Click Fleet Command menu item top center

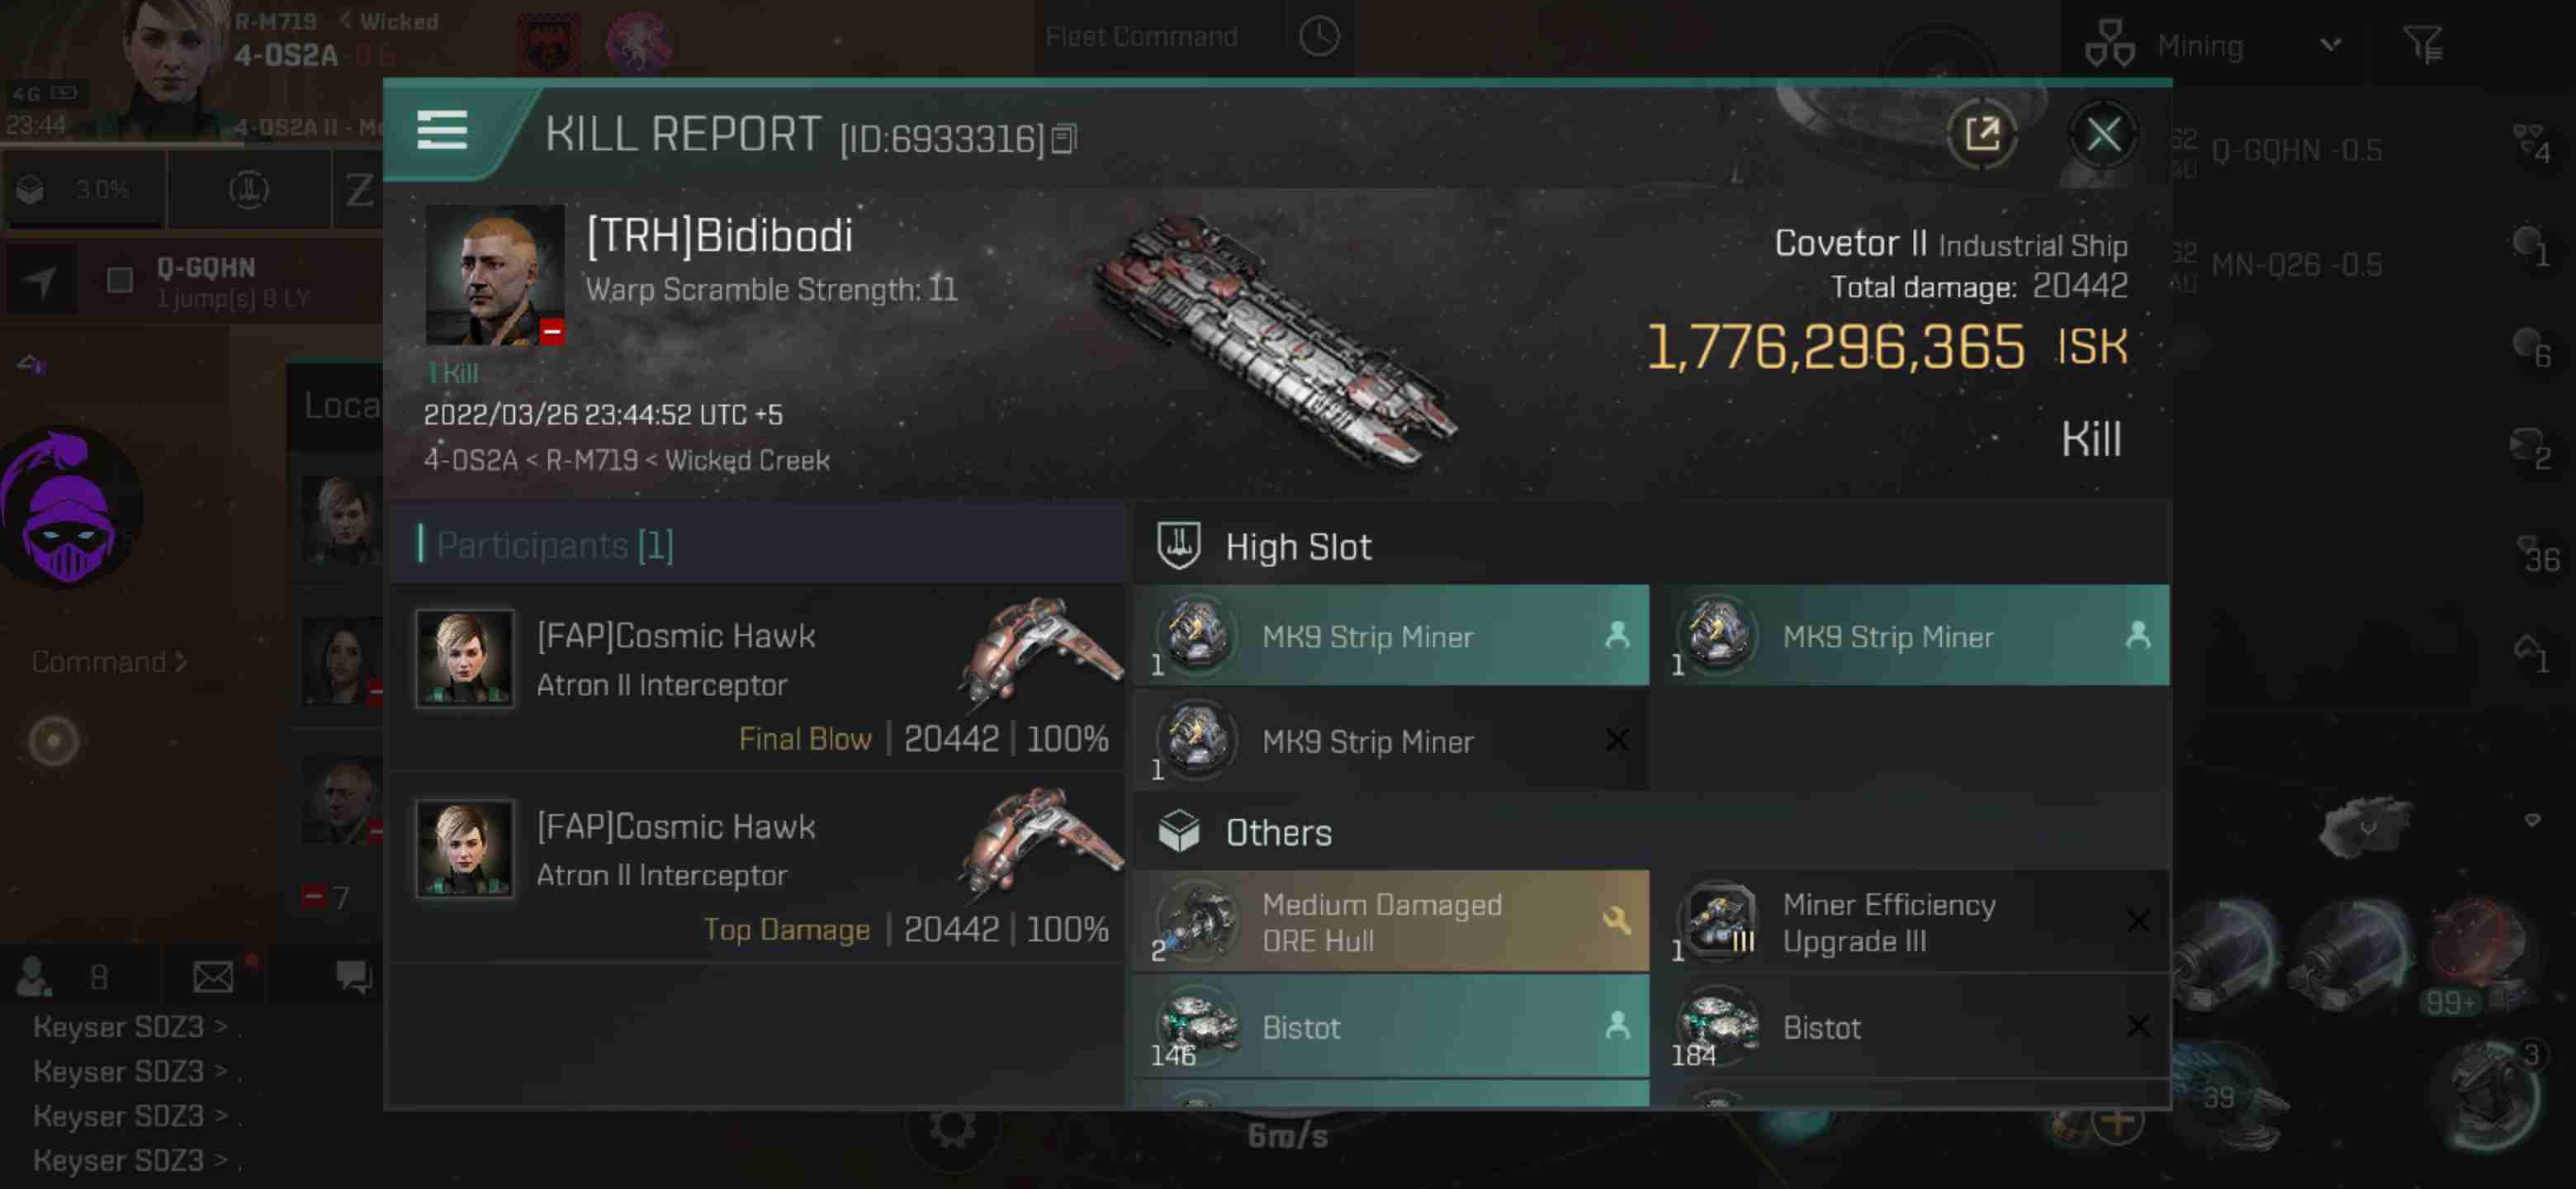[x=1144, y=36]
